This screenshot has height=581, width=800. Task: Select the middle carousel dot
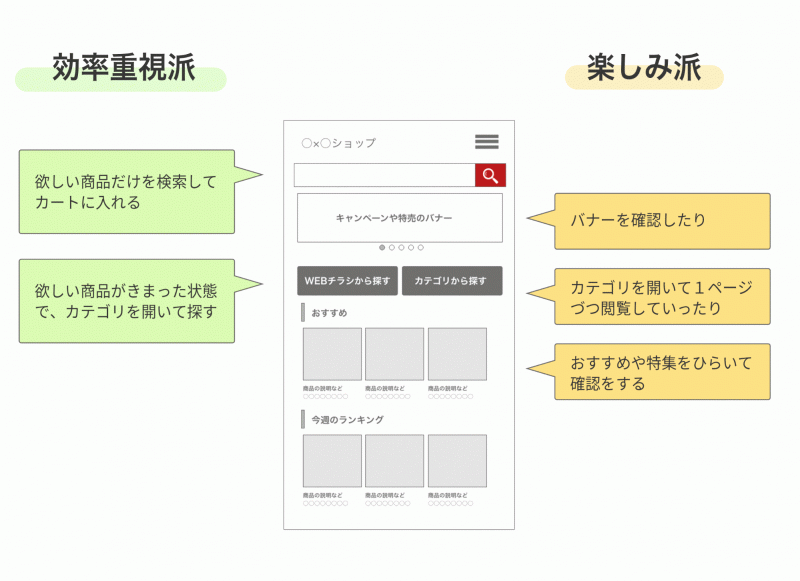[401, 247]
